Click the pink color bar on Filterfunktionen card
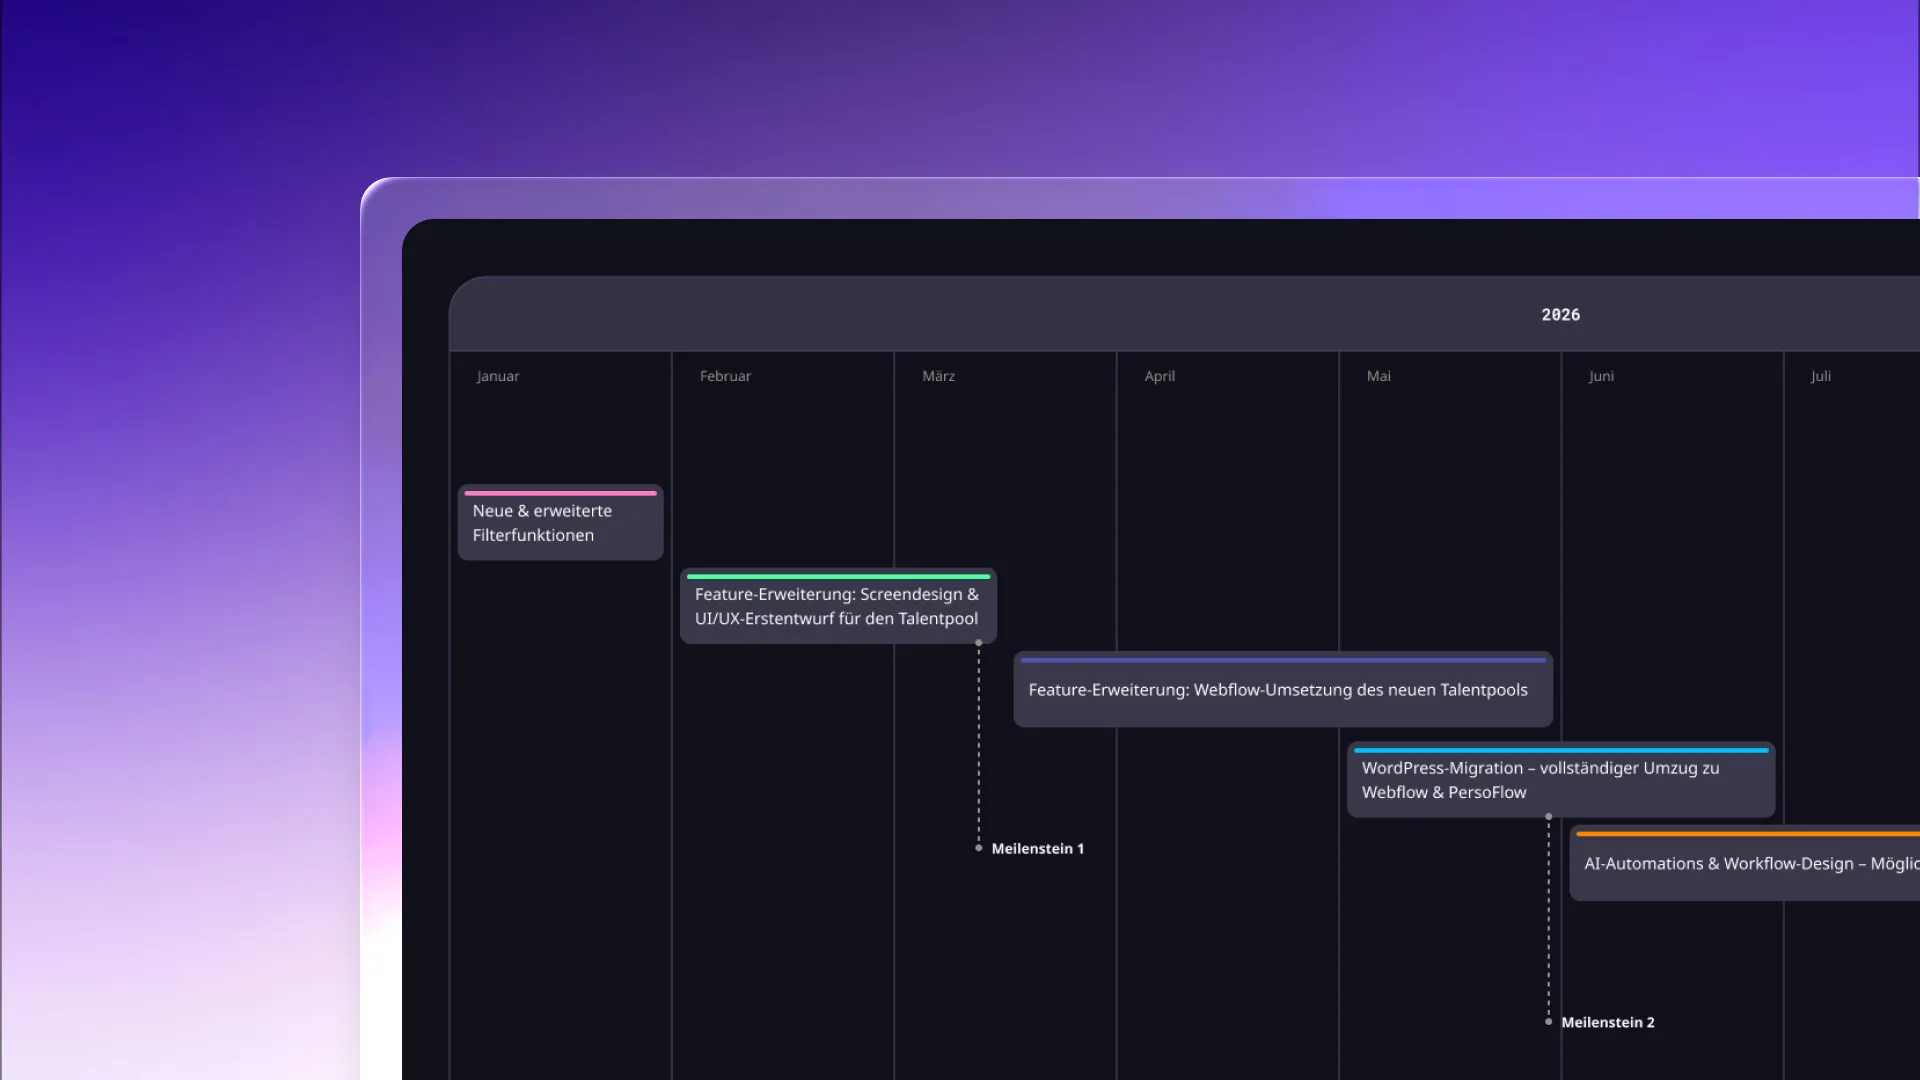1920x1080 pixels. tap(560, 493)
